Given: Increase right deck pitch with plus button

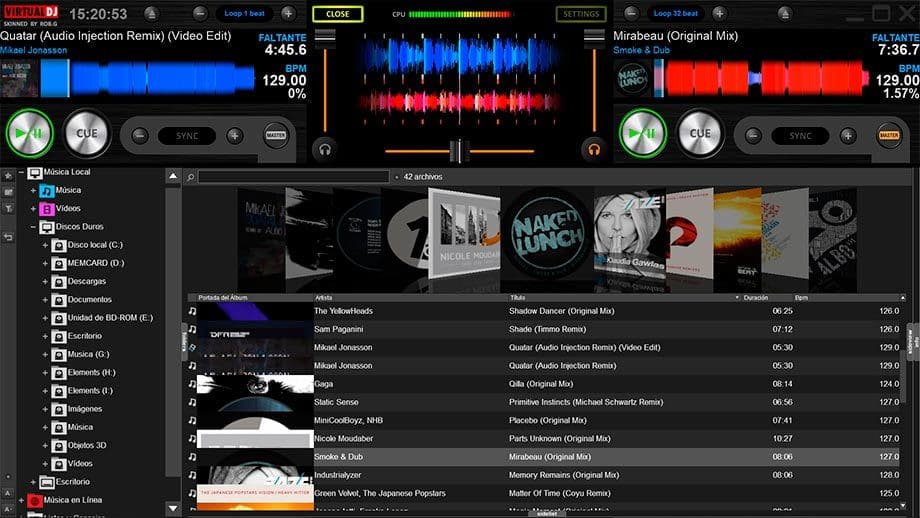Looking at the screenshot, I should tap(848, 136).
